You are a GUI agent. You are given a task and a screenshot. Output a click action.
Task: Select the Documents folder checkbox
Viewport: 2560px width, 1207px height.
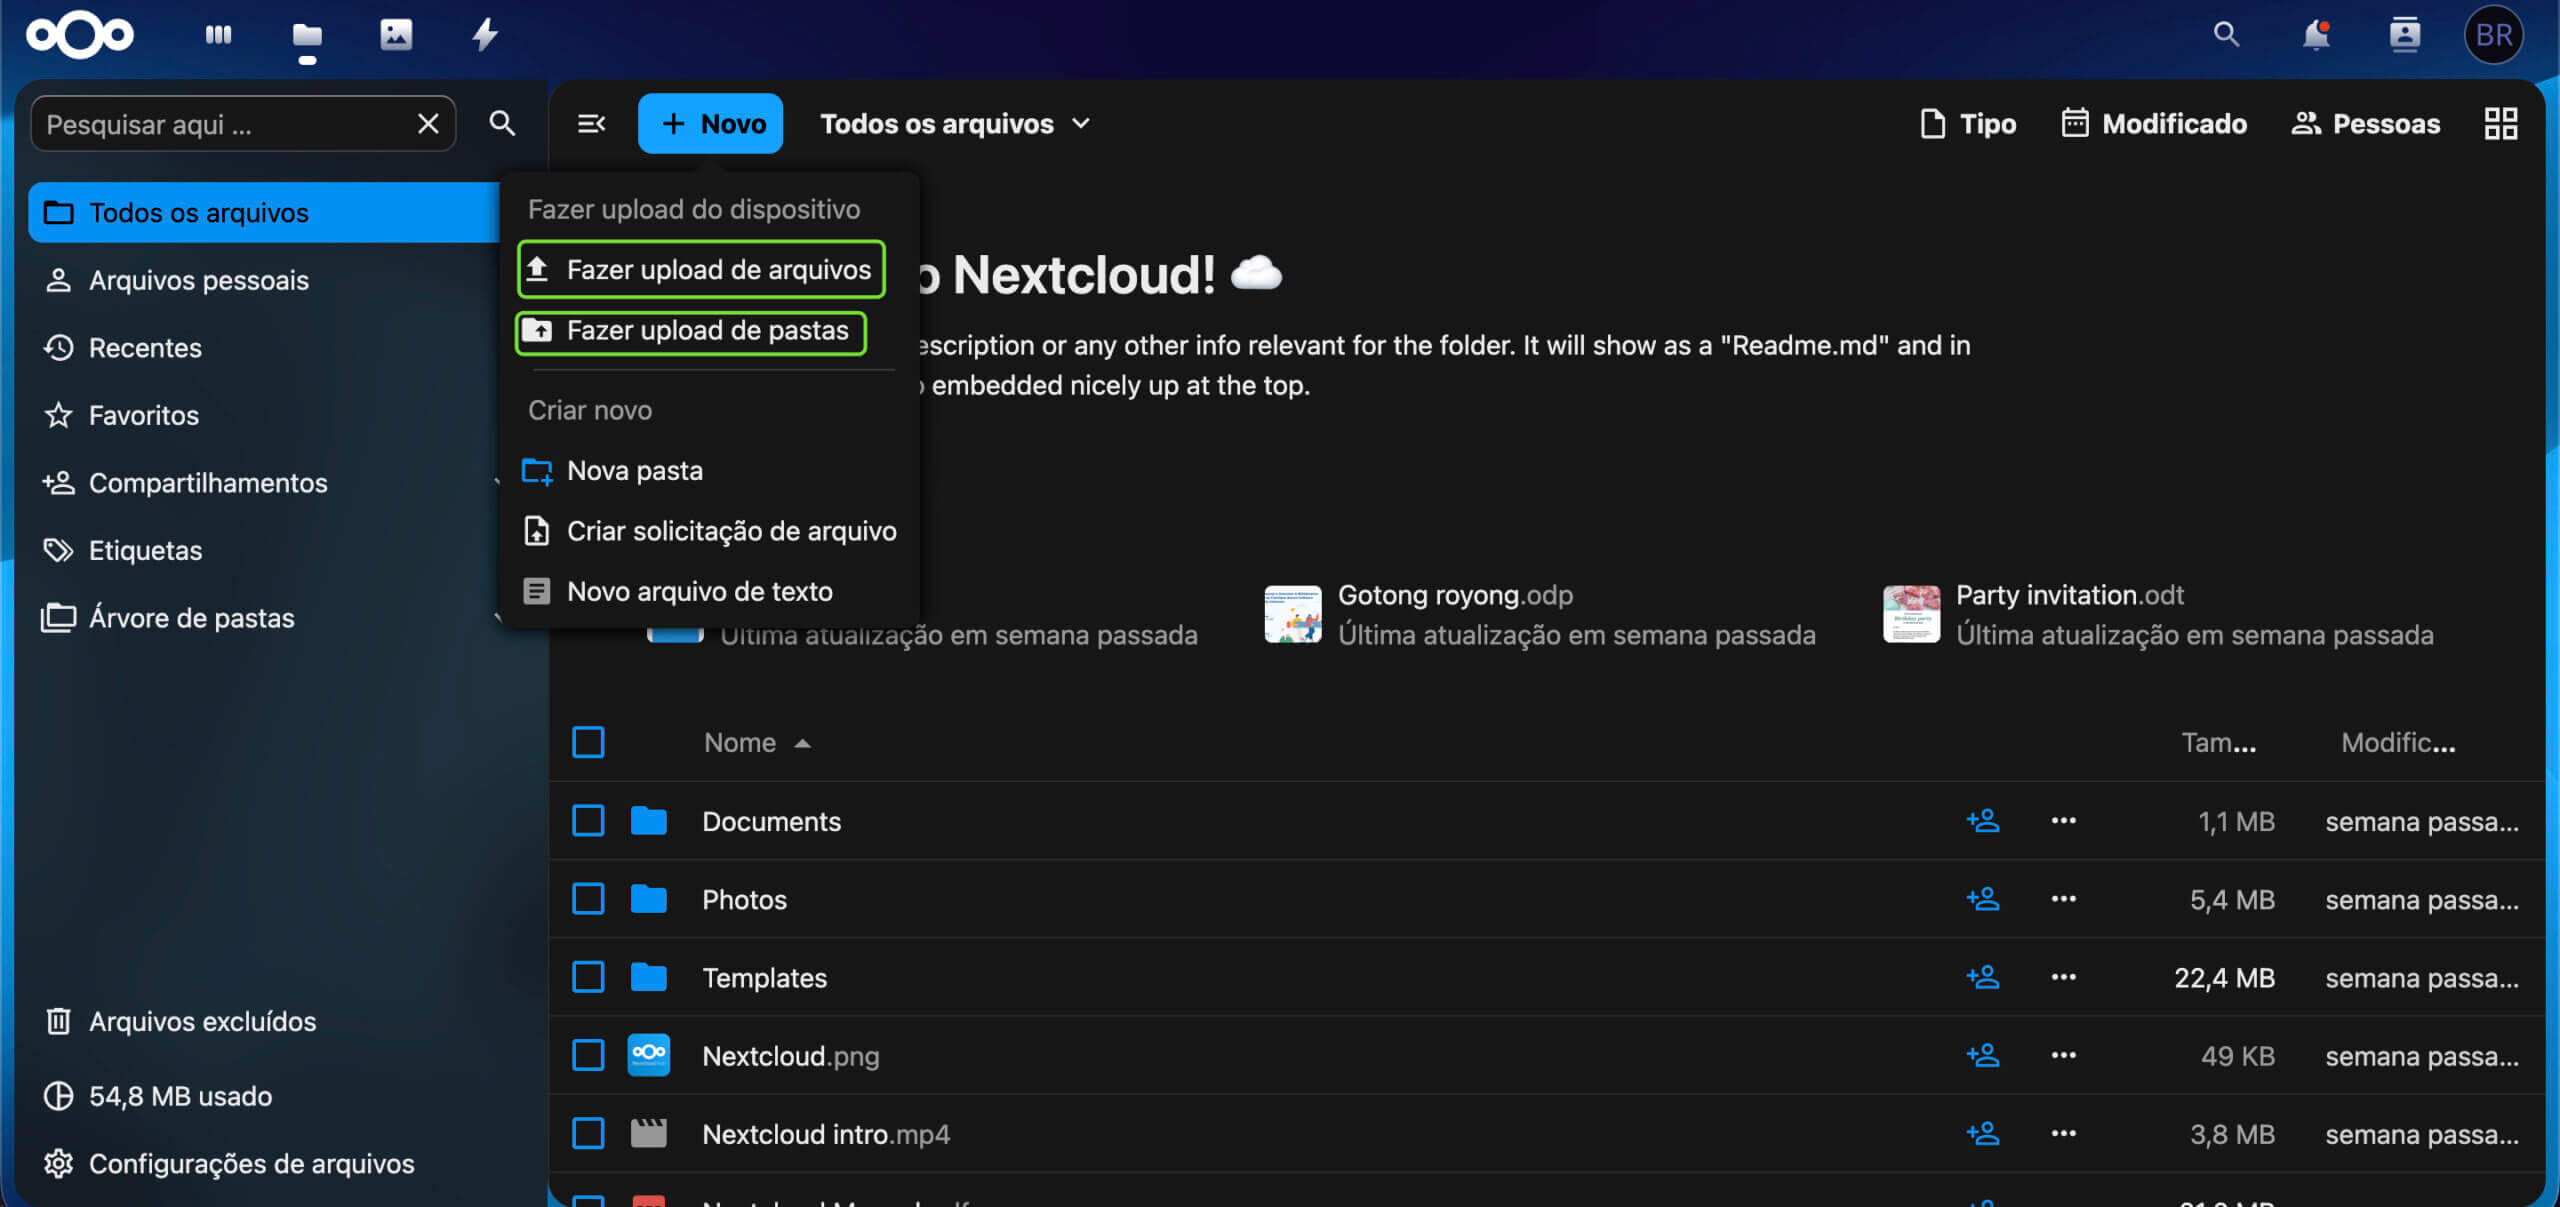coord(588,821)
